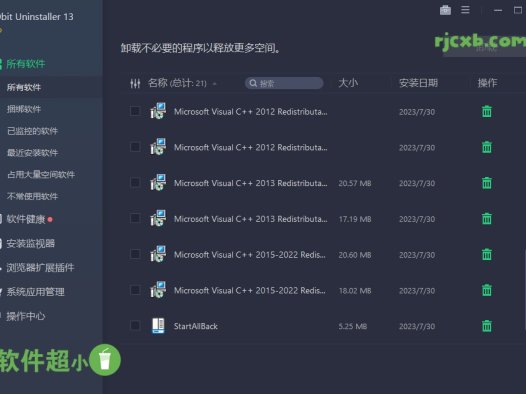Show 占用大量空间软件
The width and height of the screenshot is (526, 394).
coord(41,174)
